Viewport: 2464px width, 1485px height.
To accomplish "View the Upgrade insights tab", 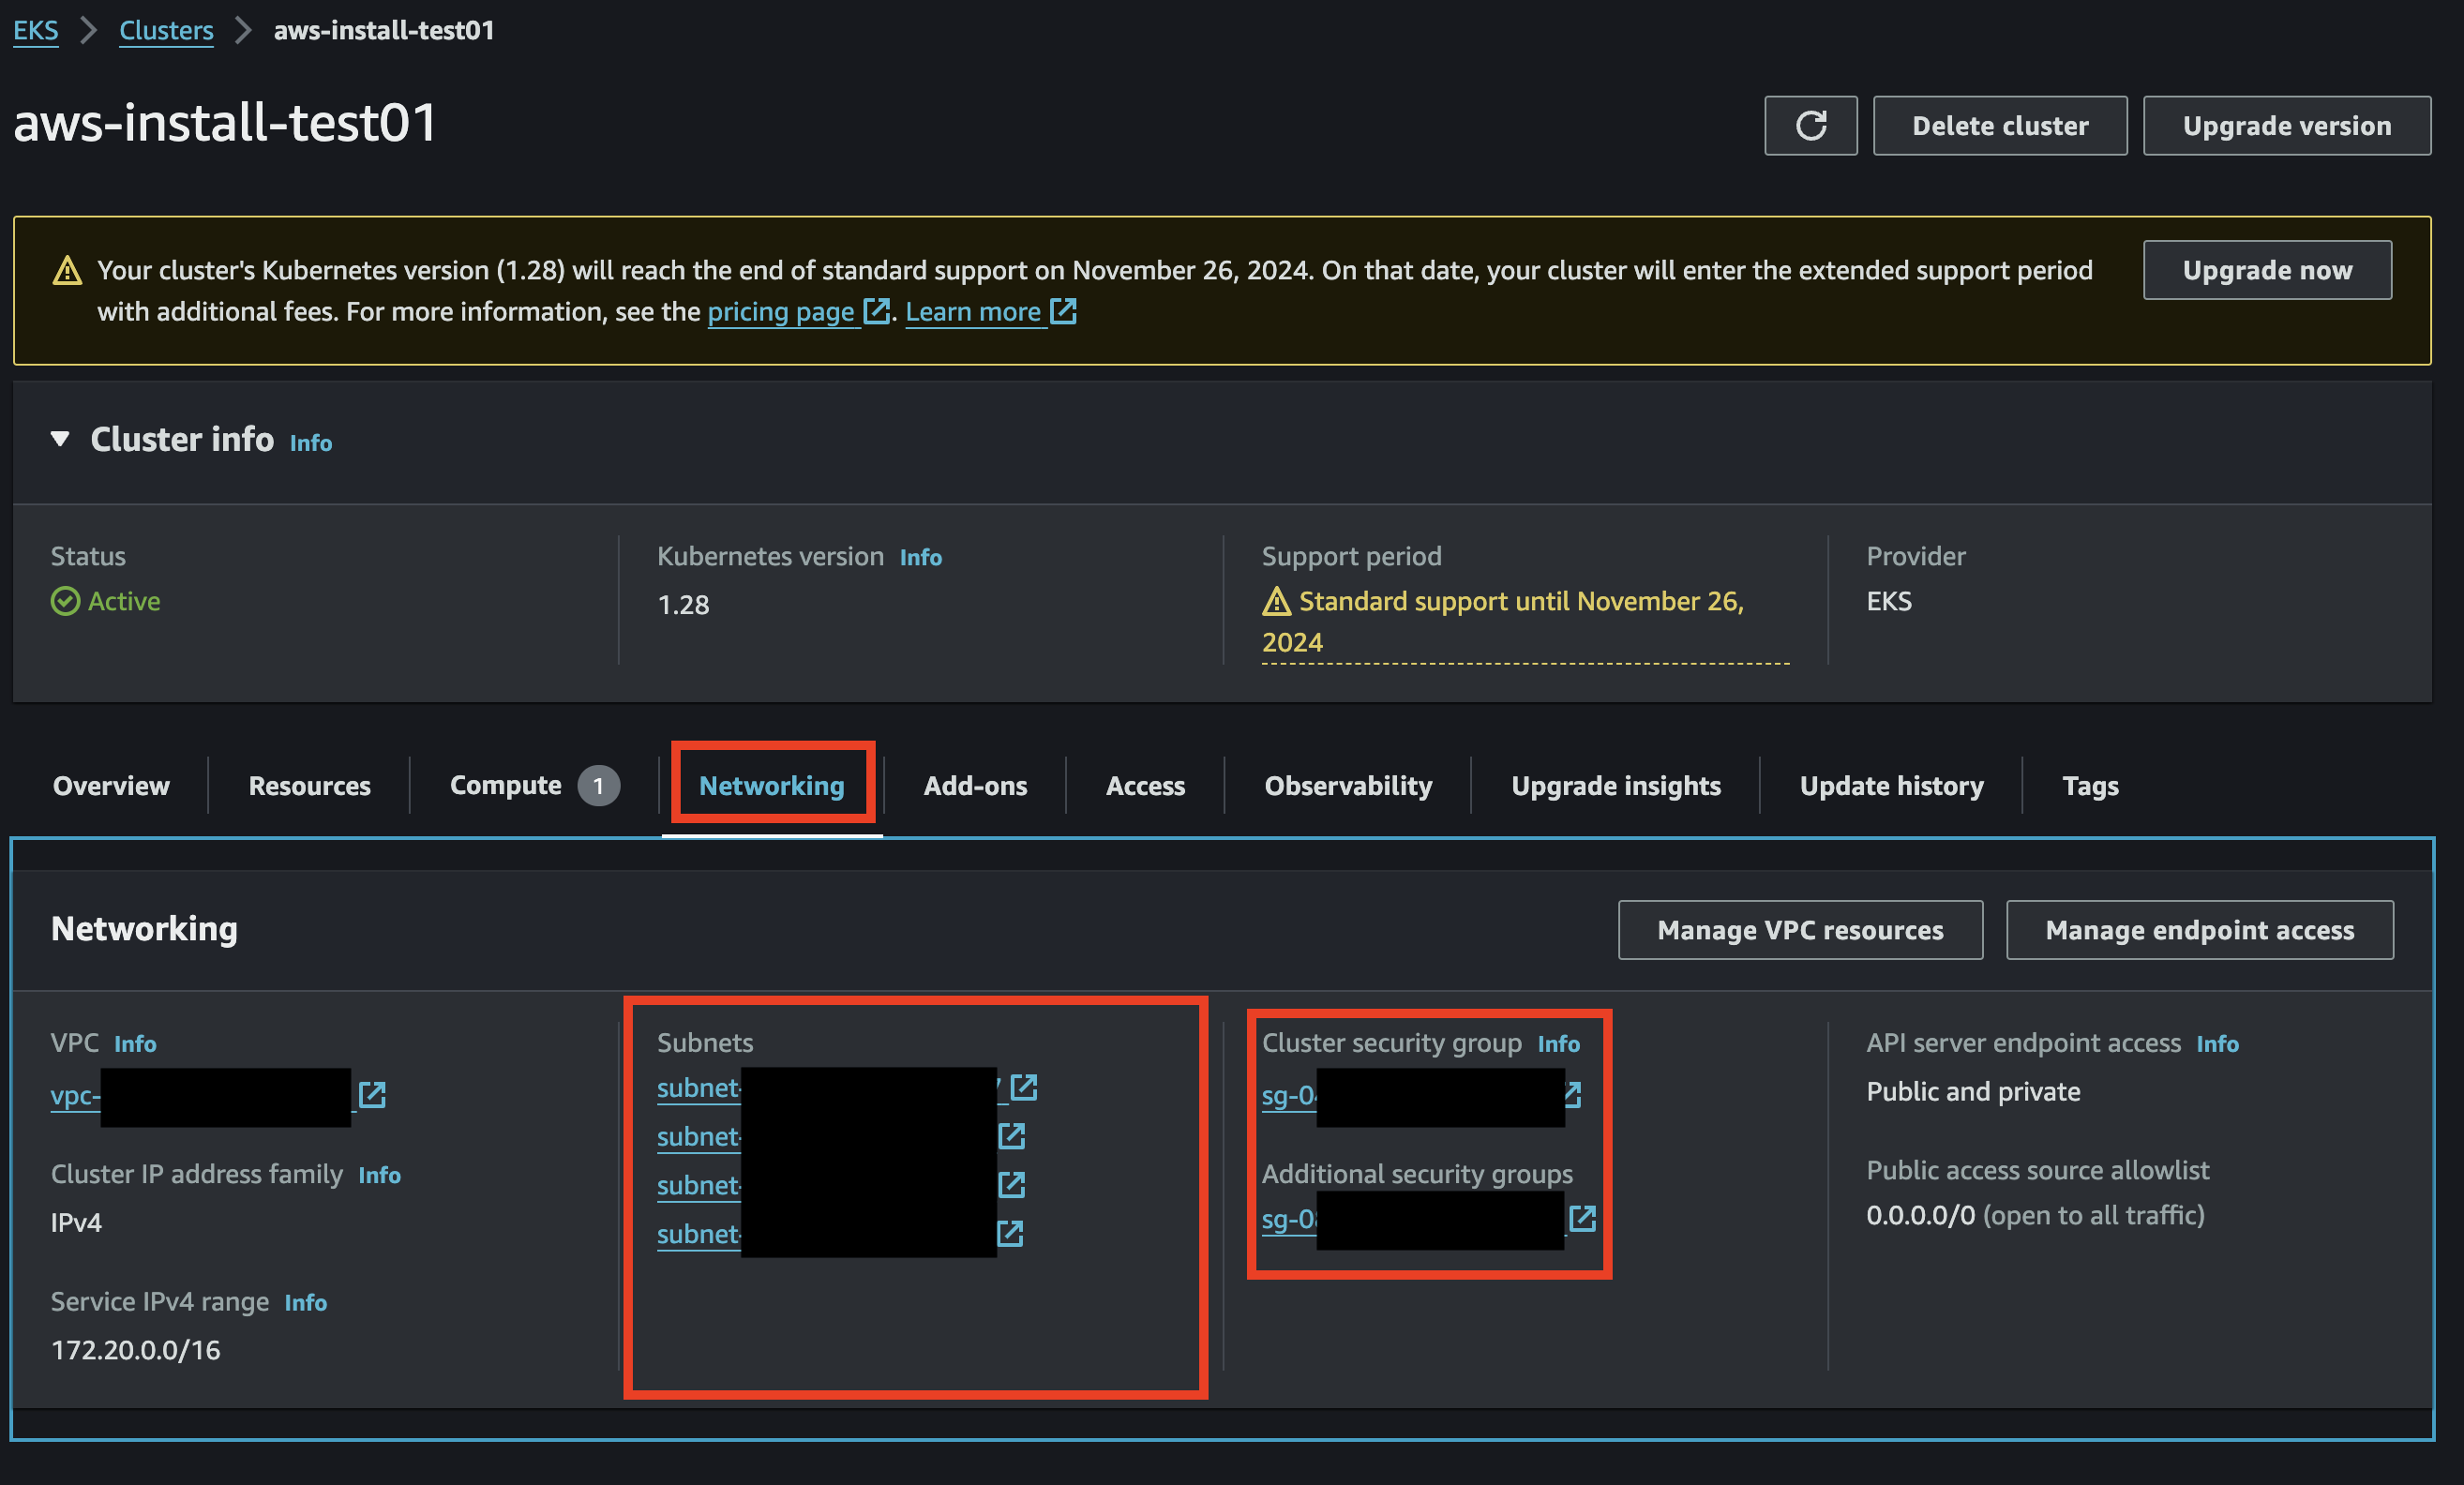I will [x=1616, y=785].
